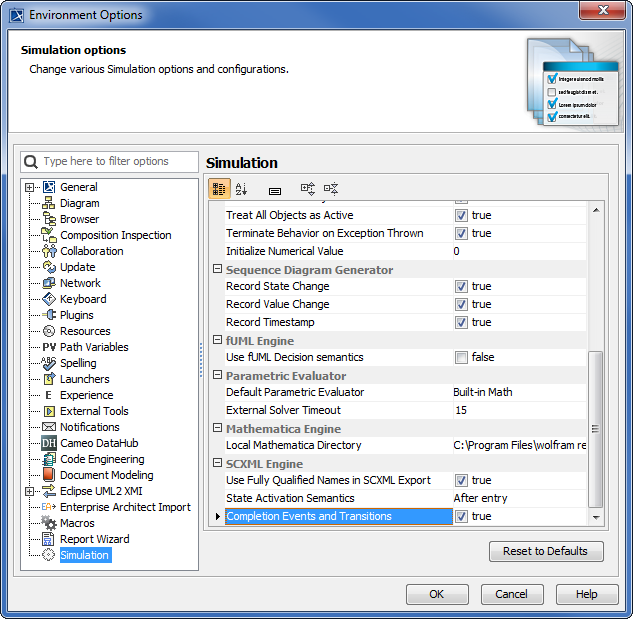Expand the Eclipse UML2 XMI tree node
The image size is (633, 619).
coord(29,491)
